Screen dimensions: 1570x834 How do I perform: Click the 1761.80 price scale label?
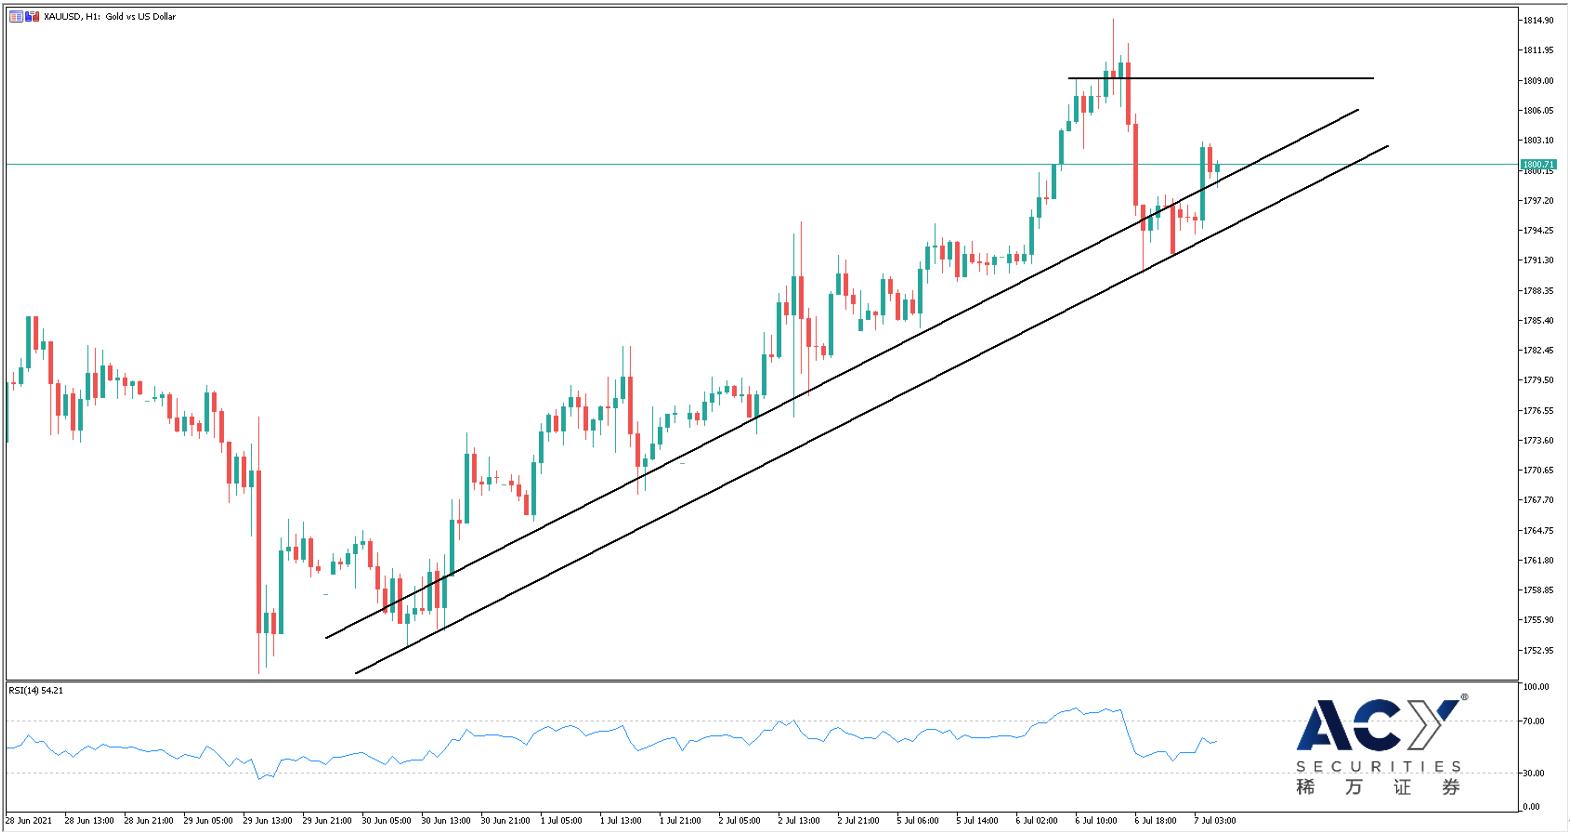[1537, 561]
